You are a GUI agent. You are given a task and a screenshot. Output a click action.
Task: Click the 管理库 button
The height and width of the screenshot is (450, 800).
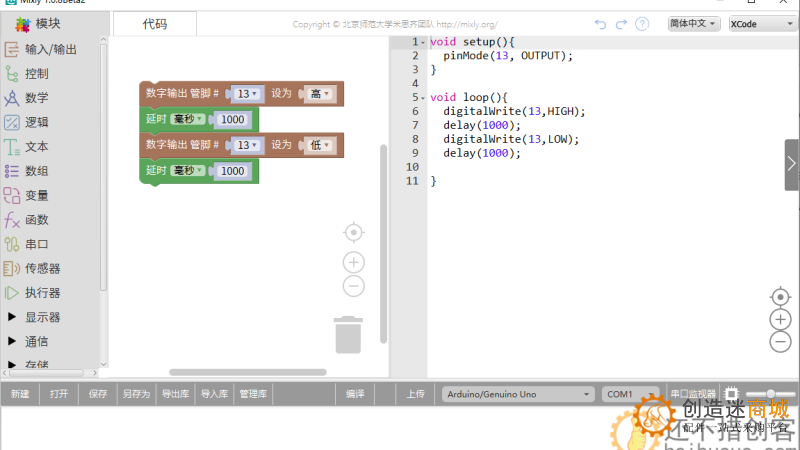pyautogui.click(x=253, y=394)
